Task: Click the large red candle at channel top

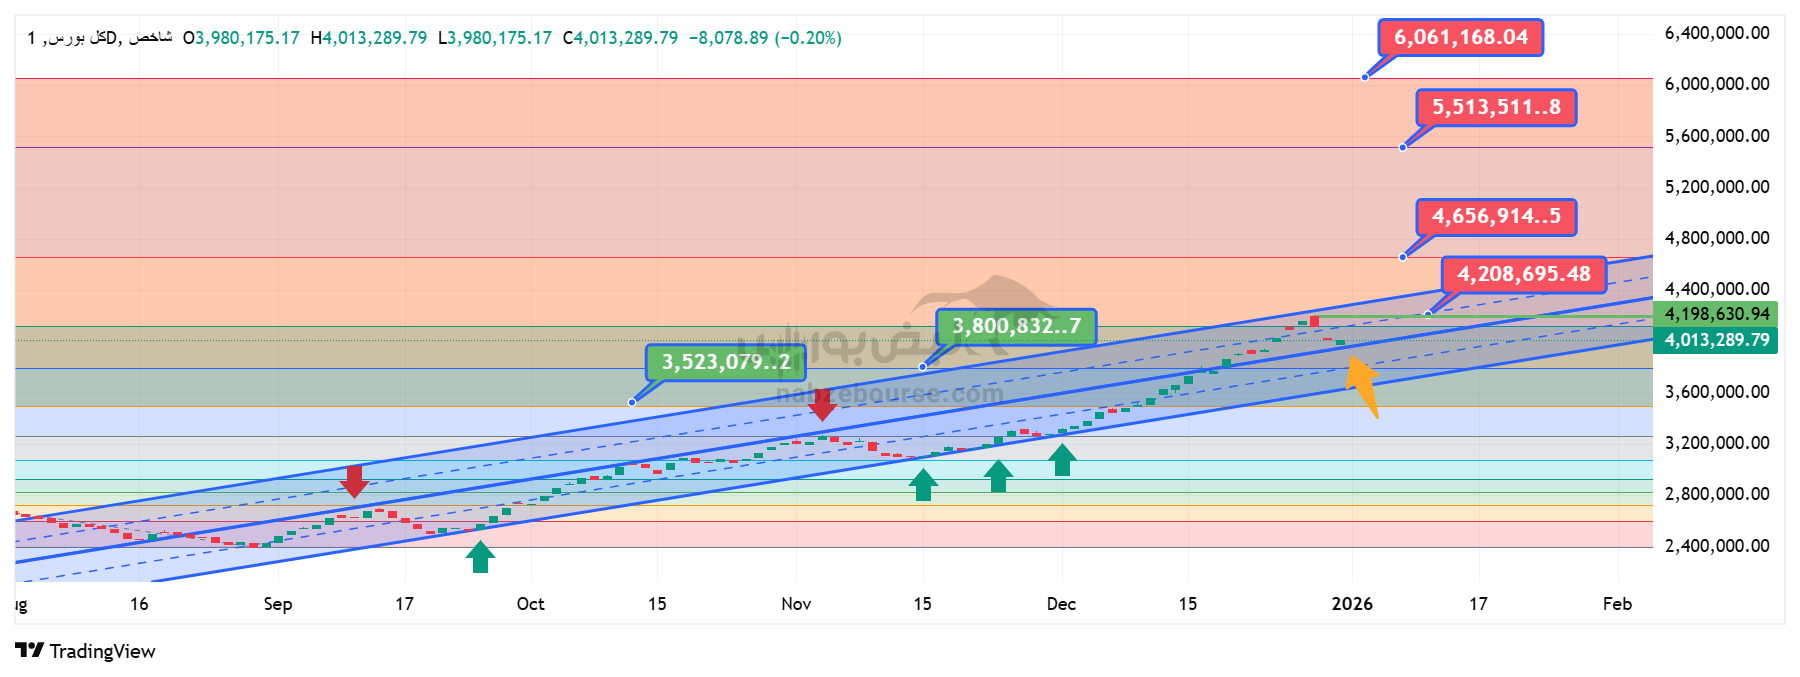Action: point(1314,321)
